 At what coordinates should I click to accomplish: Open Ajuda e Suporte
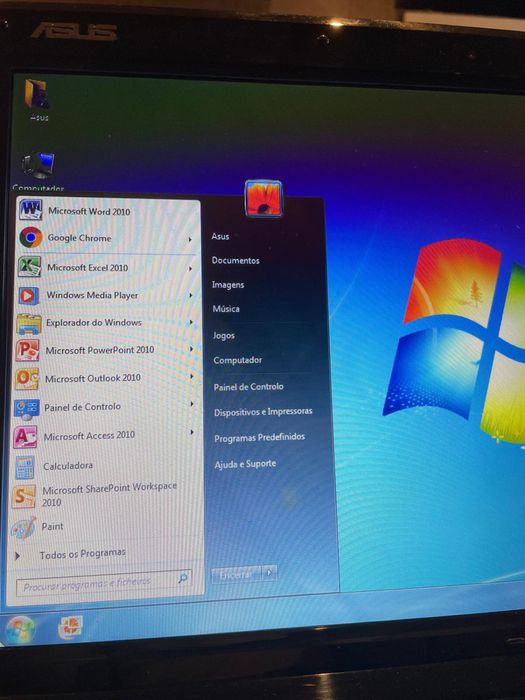[x=245, y=464]
